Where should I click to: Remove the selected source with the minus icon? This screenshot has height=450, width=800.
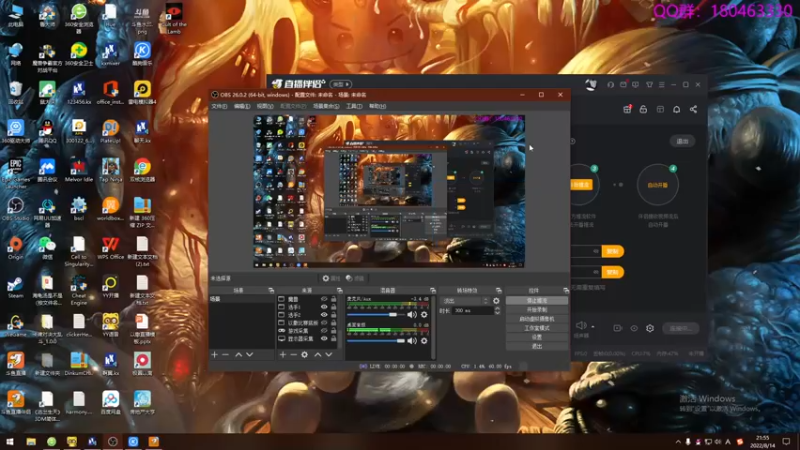[293, 354]
